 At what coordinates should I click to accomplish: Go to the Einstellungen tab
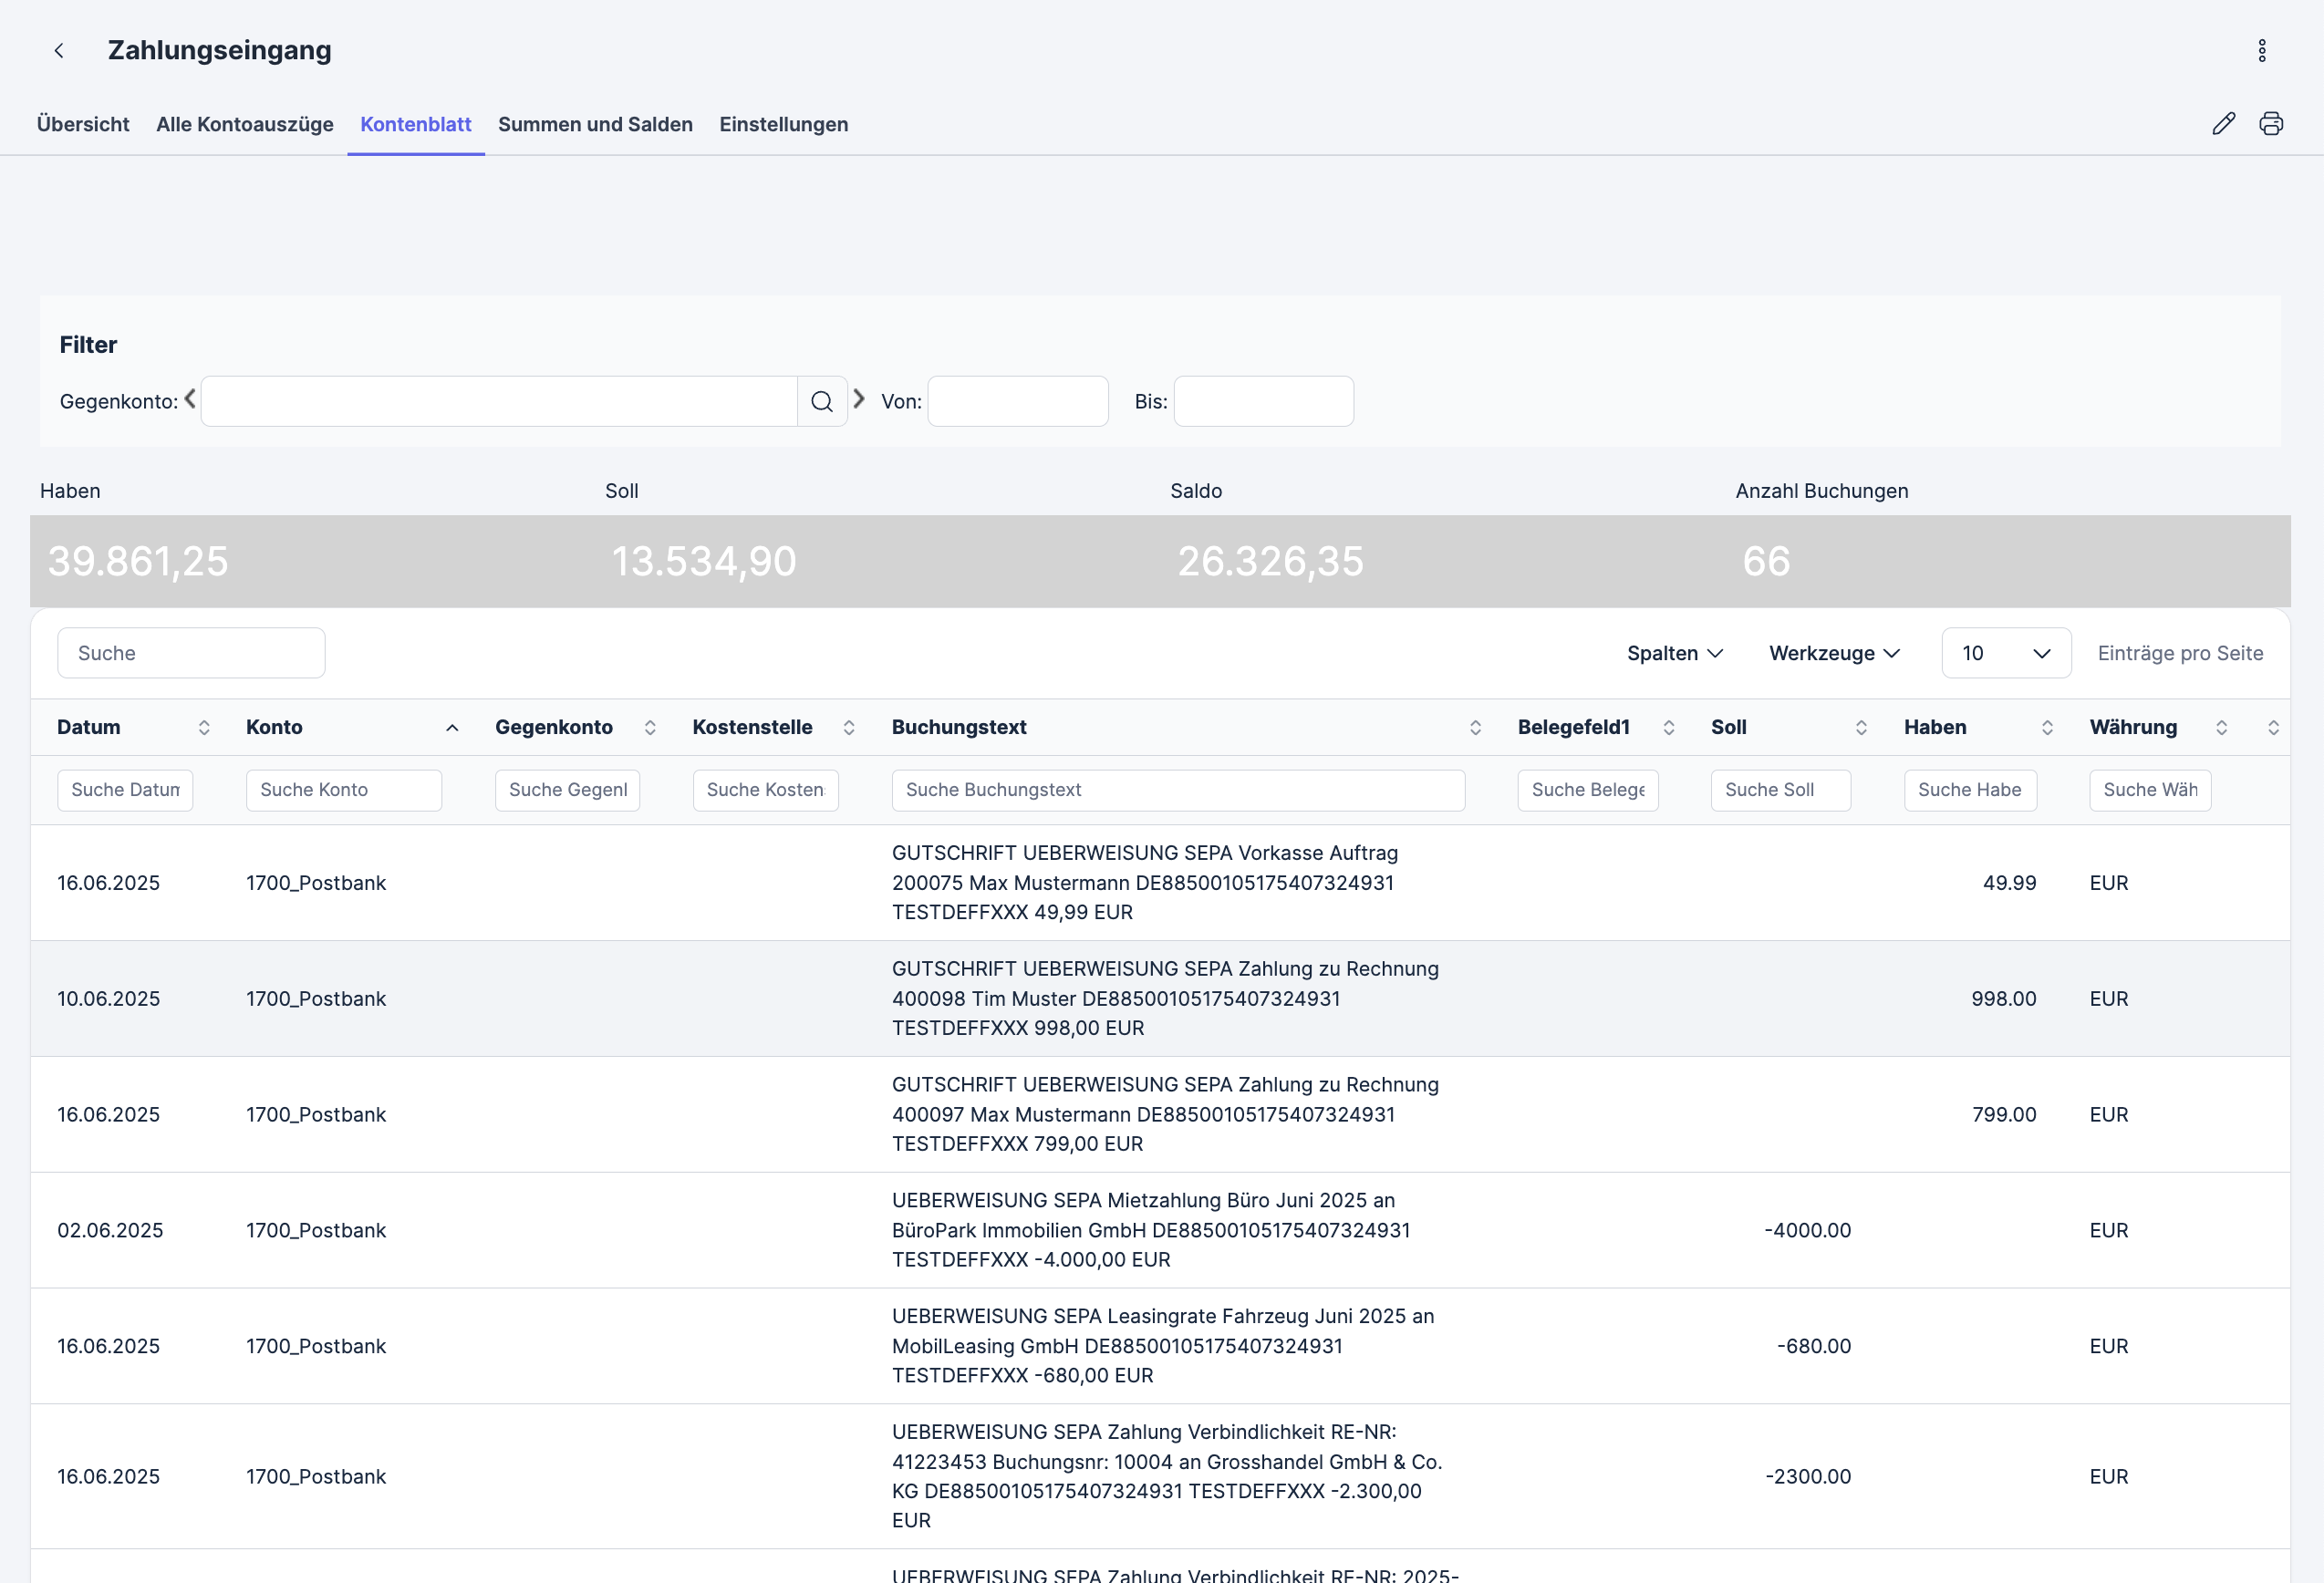783,125
